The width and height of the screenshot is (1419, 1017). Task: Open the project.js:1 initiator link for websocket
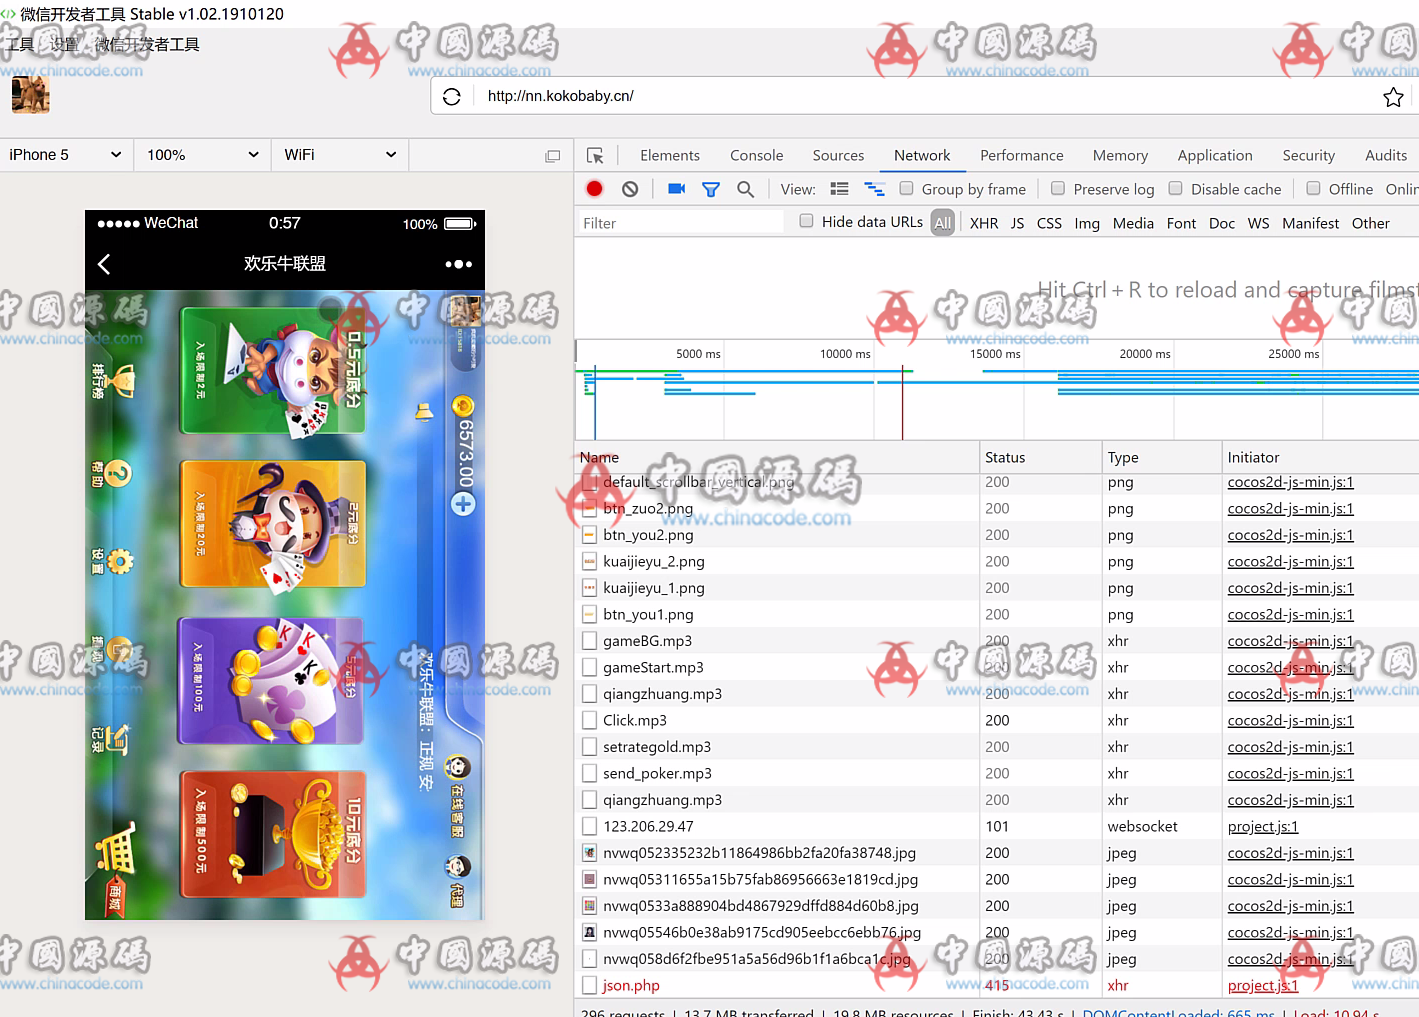pos(1263,826)
